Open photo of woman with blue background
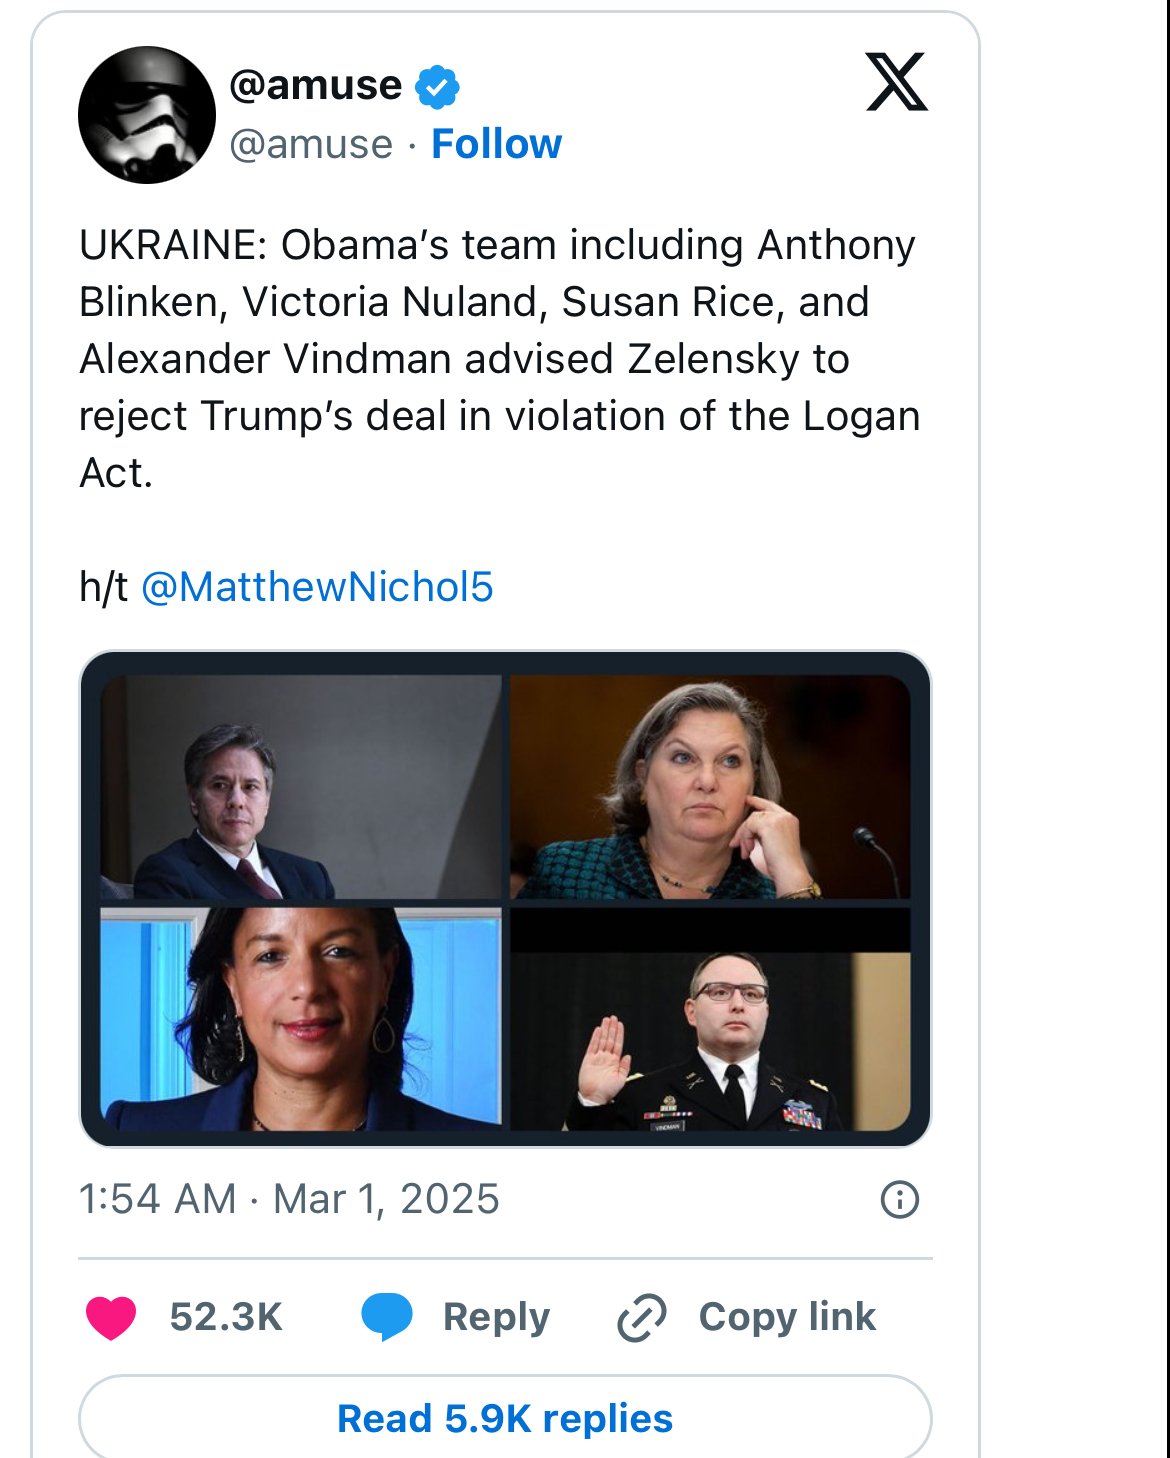1170x1458 pixels. [x=301, y=1019]
